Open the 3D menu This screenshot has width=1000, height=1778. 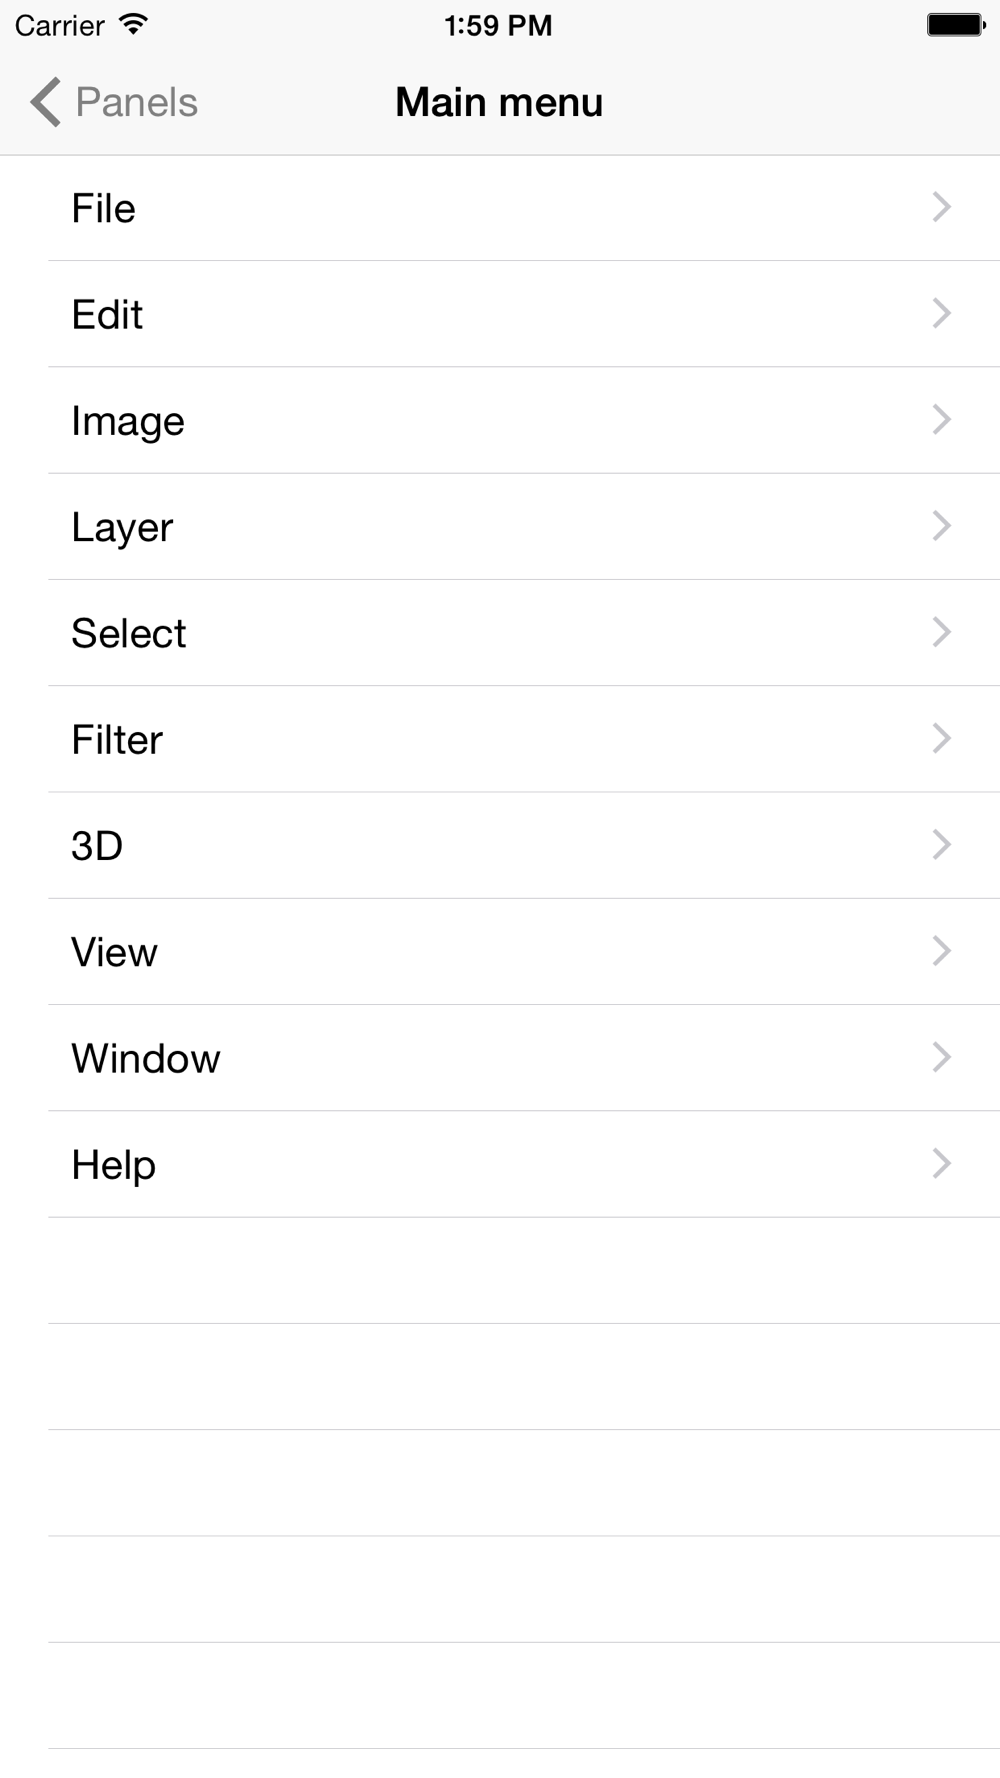pyautogui.click(x=500, y=845)
